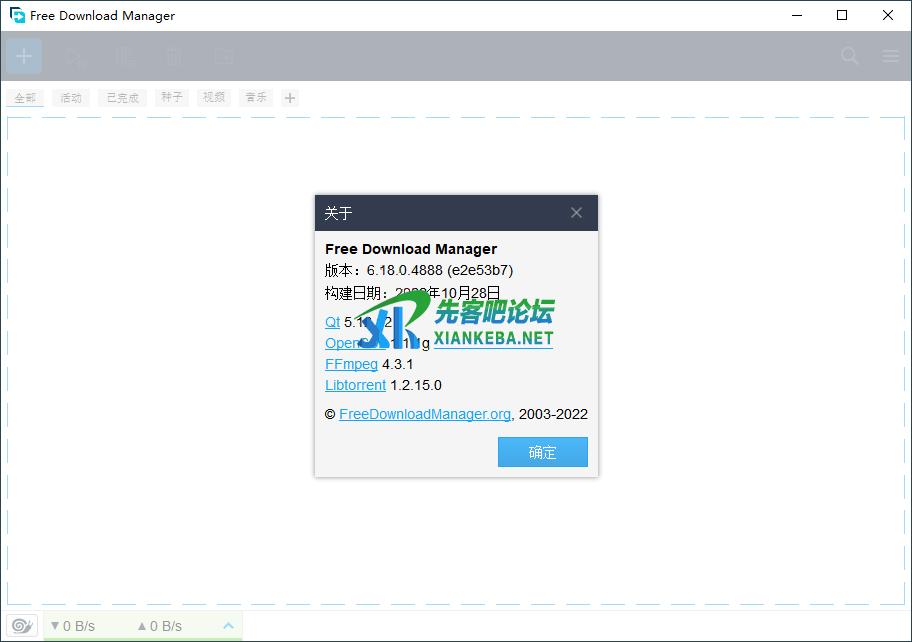Expand the speed panel chevron
Image resolution: width=912 pixels, height=642 pixels.
pos(228,626)
